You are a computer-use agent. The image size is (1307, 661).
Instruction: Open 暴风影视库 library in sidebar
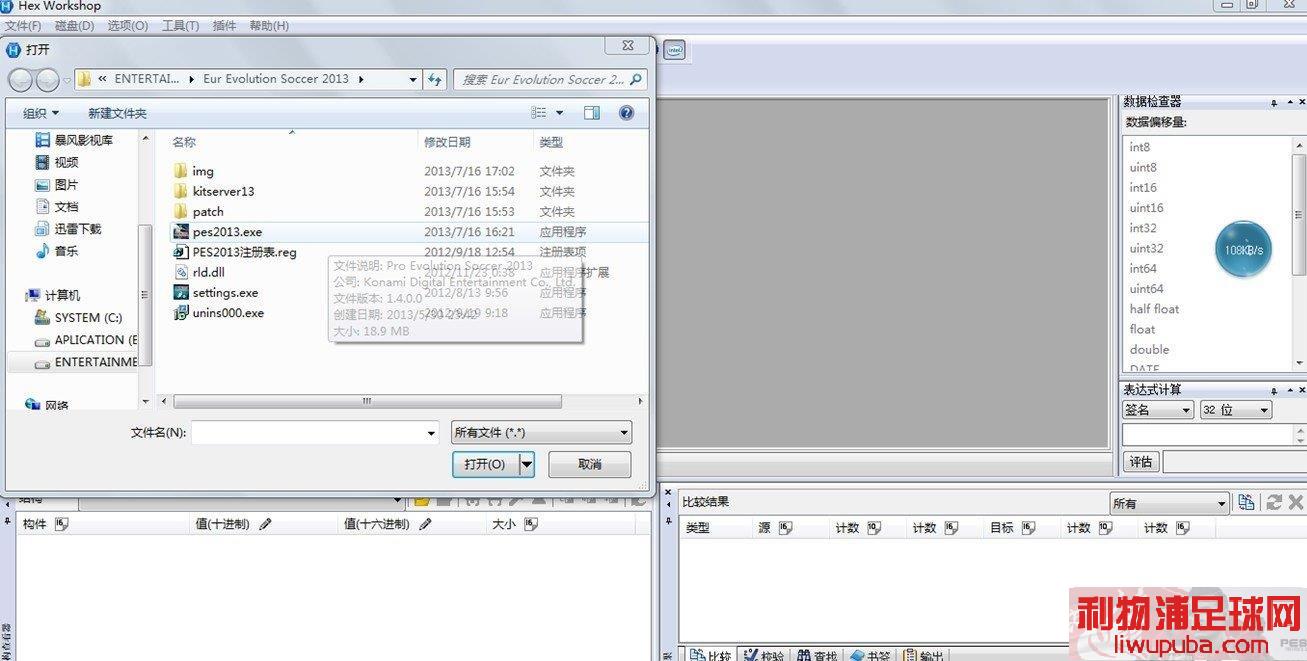pos(83,140)
